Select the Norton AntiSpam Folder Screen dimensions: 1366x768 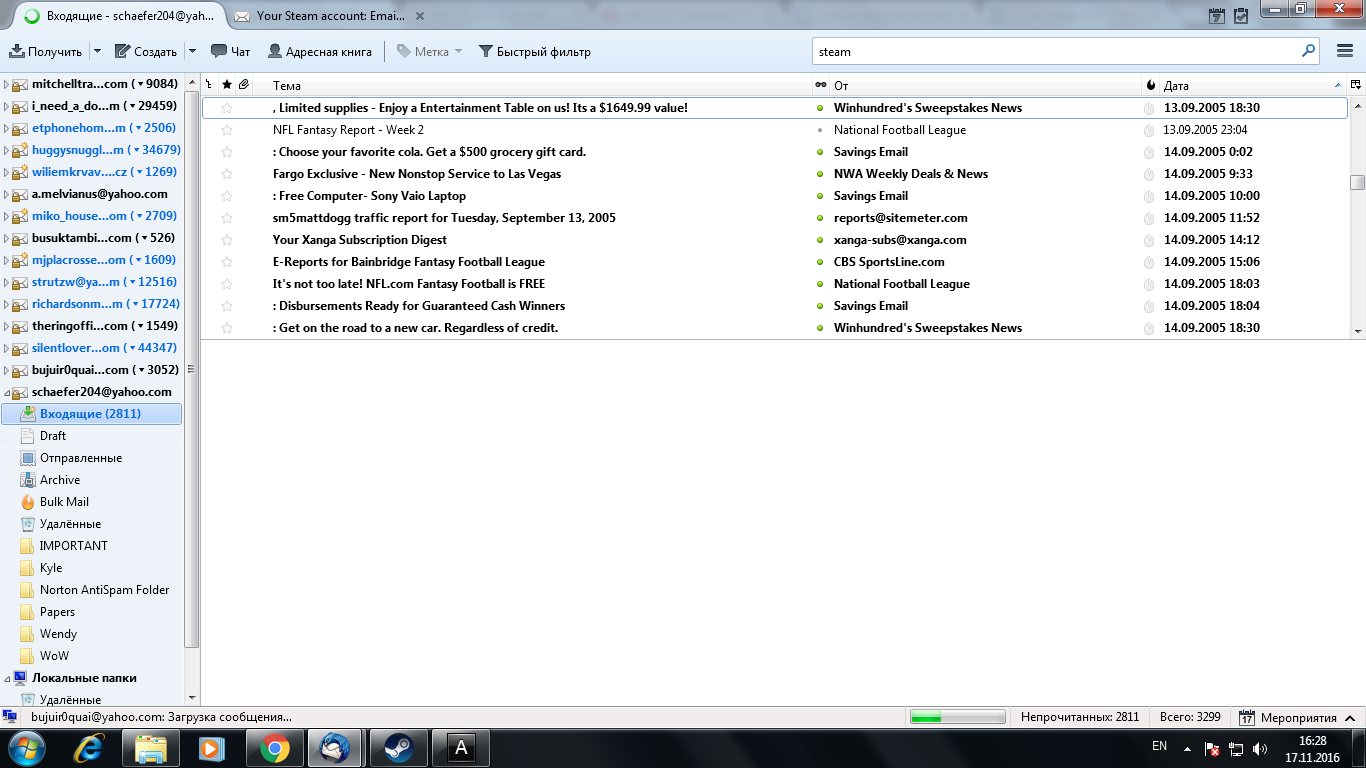tap(95, 590)
